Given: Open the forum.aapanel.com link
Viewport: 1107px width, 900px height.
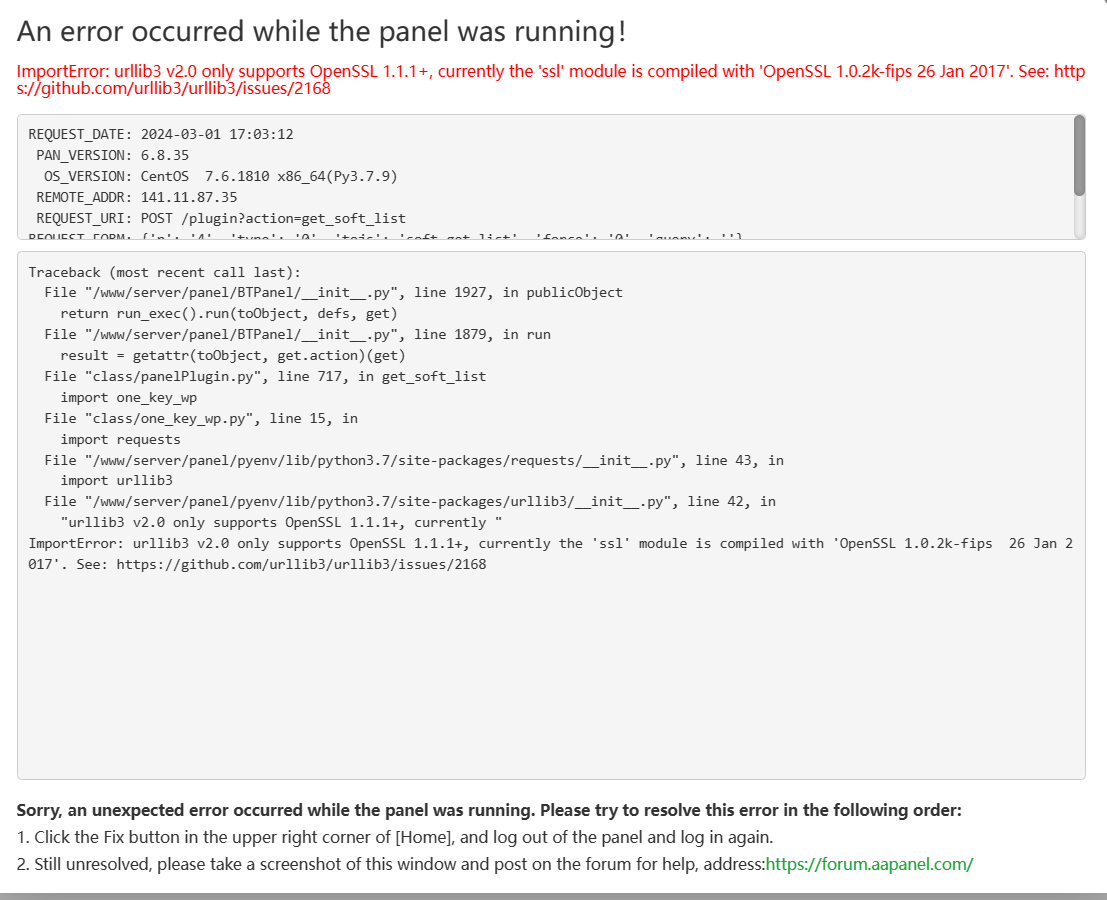Looking at the screenshot, I should 869,864.
